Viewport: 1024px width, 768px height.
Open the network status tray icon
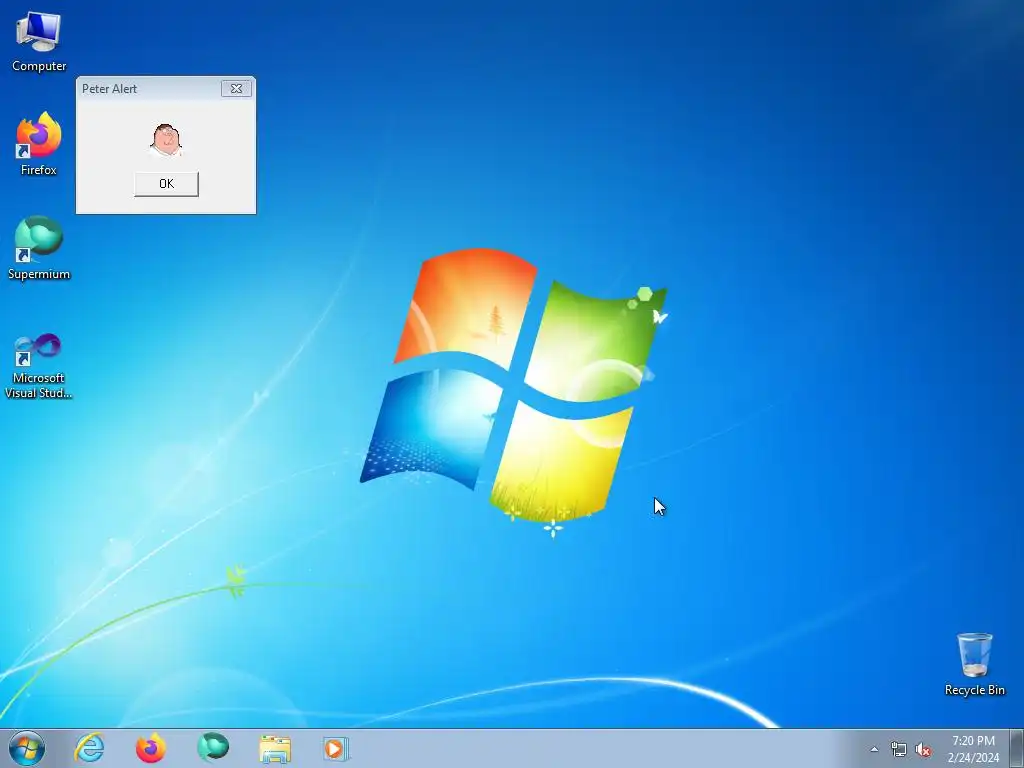point(899,749)
